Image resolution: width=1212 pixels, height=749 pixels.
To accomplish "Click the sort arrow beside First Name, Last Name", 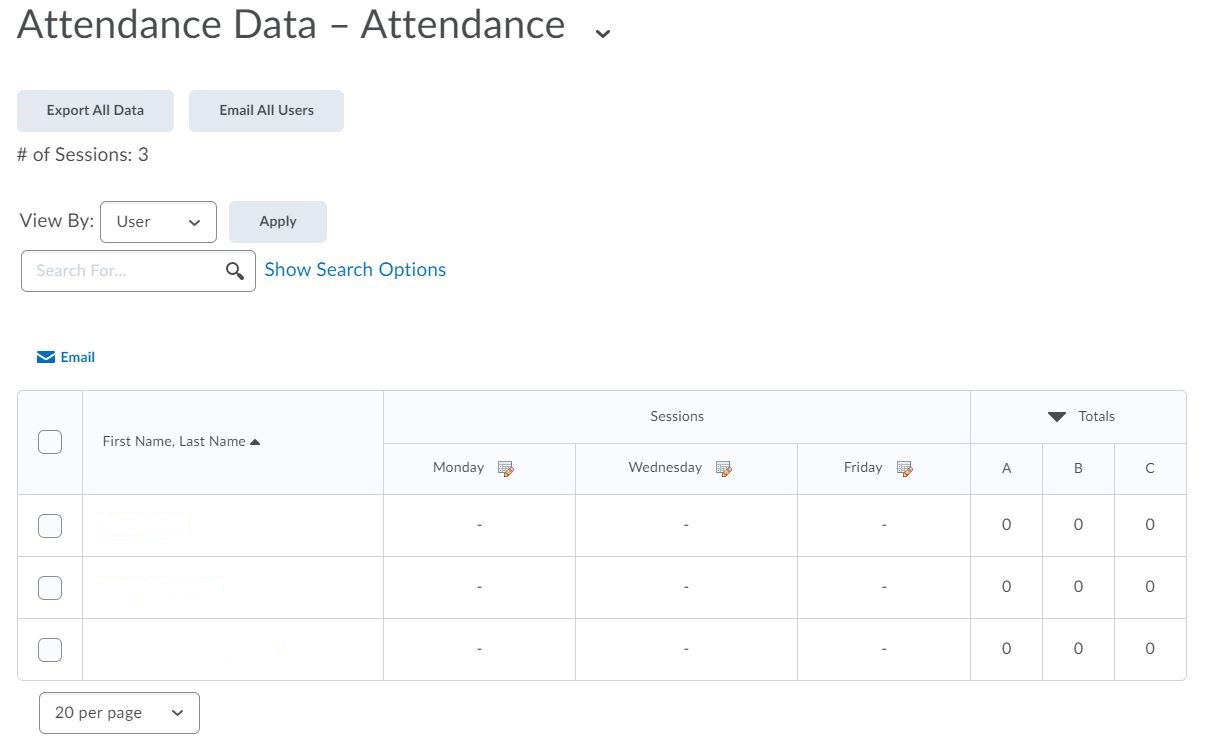I will (255, 442).
